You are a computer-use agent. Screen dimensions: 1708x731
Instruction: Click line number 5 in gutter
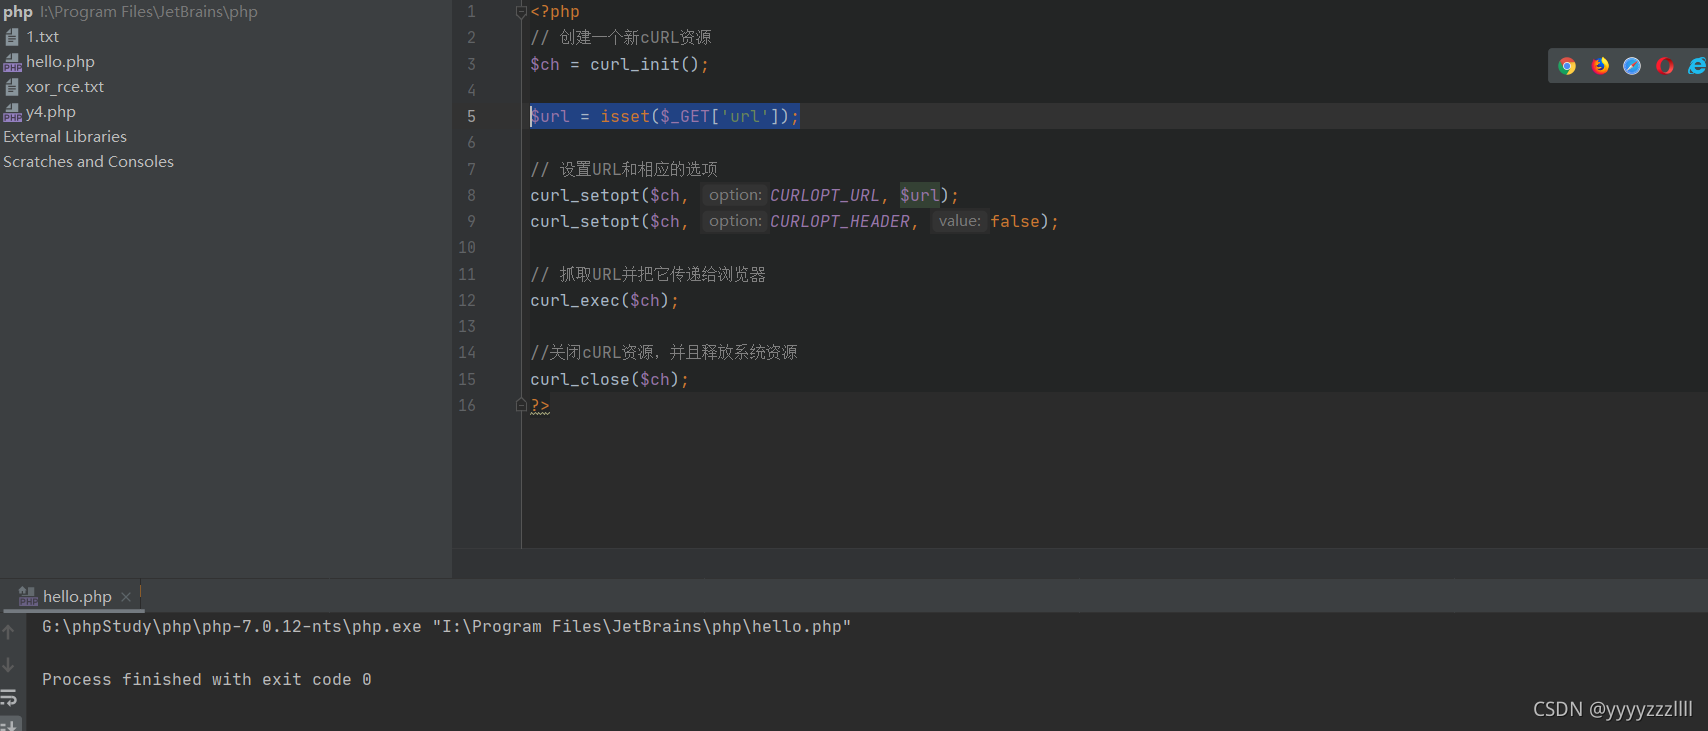[x=471, y=117]
